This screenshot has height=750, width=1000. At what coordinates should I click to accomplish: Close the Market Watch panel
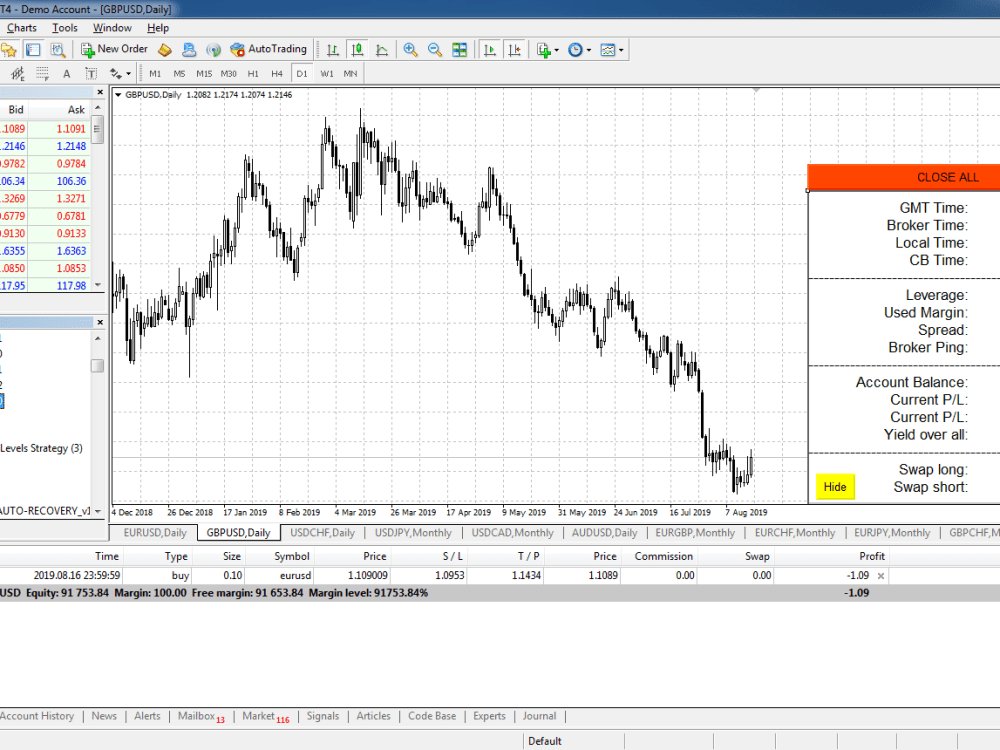(100, 92)
